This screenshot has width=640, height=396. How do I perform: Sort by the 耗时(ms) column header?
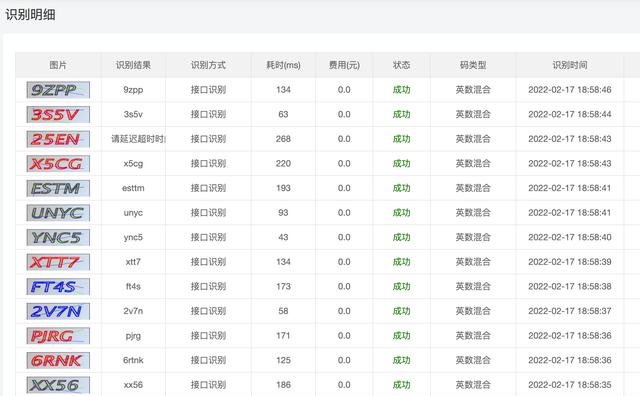[x=283, y=65]
